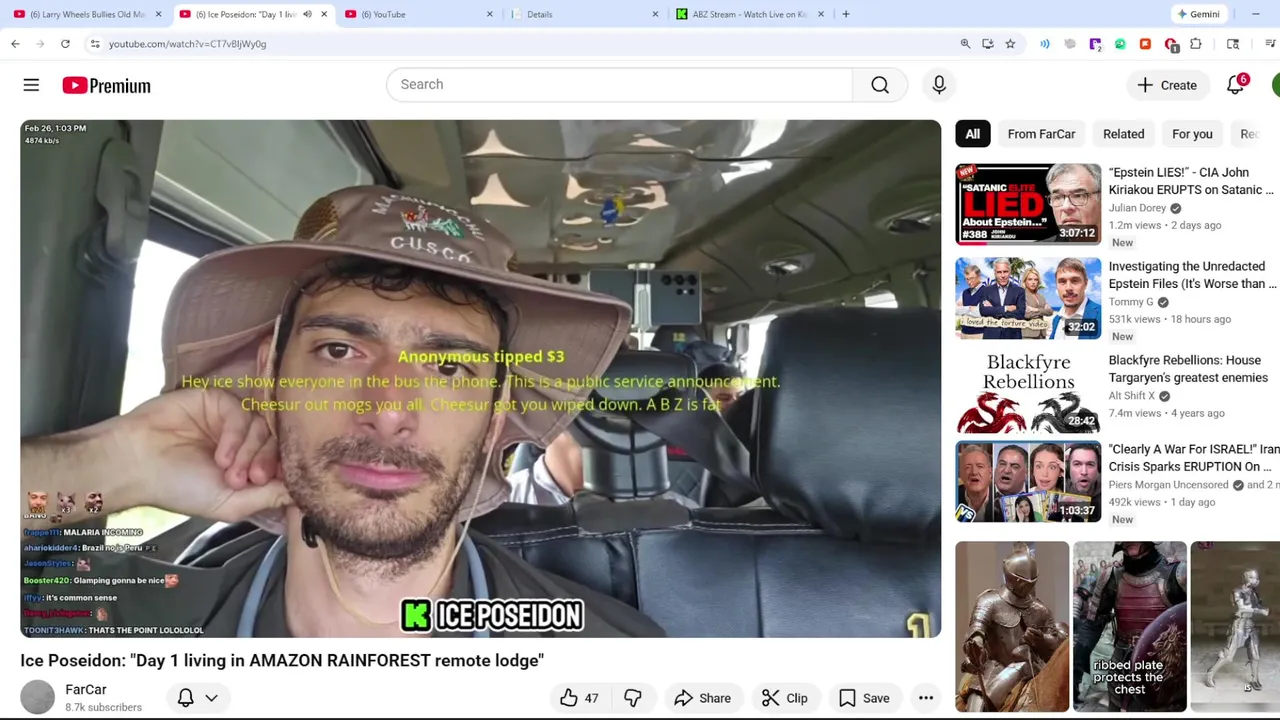Open the Create button menu
Image resolution: width=1280 pixels, height=720 pixels.
pos(1167,85)
